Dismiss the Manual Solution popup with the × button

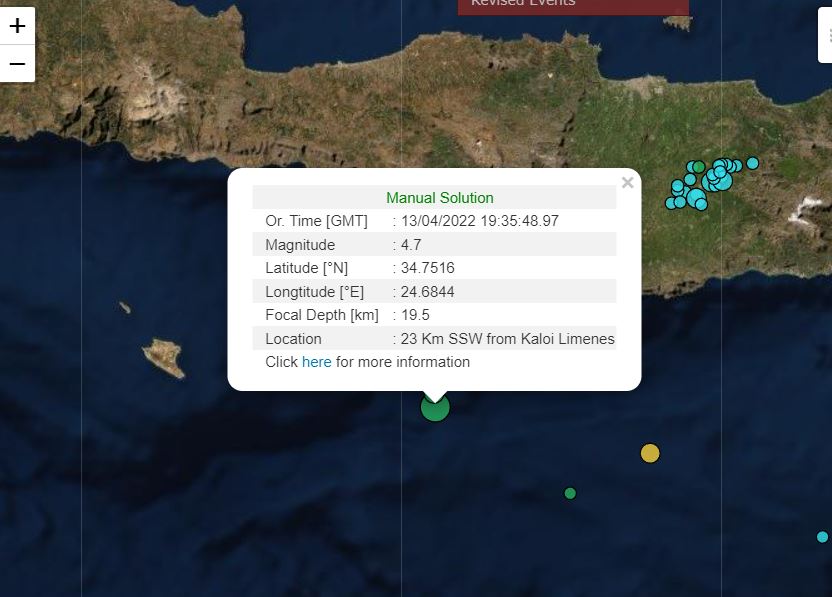627,182
